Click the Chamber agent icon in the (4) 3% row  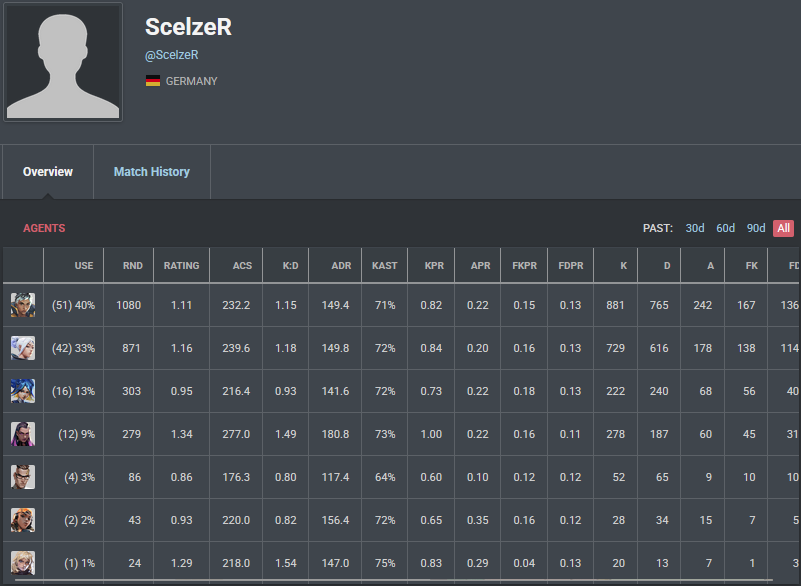tap(23, 477)
